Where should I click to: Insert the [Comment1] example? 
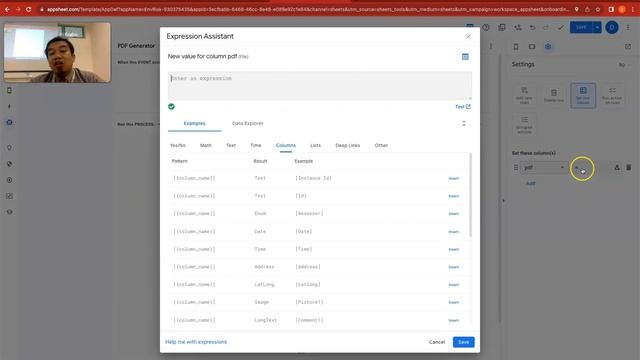pos(453,320)
